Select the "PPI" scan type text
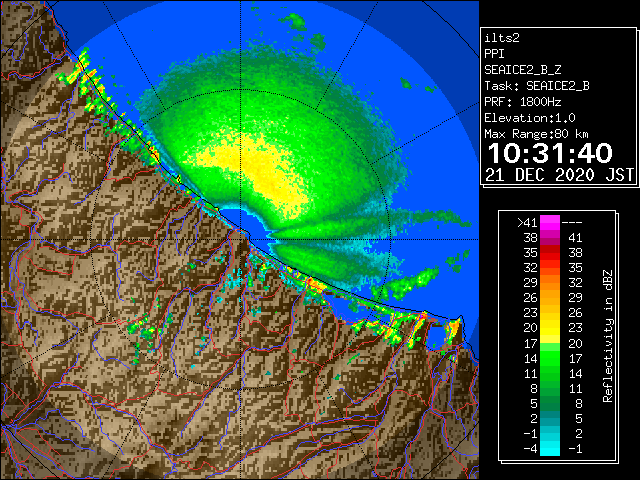The width and height of the screenshot is (640, 480). click(x=494, y=54)
